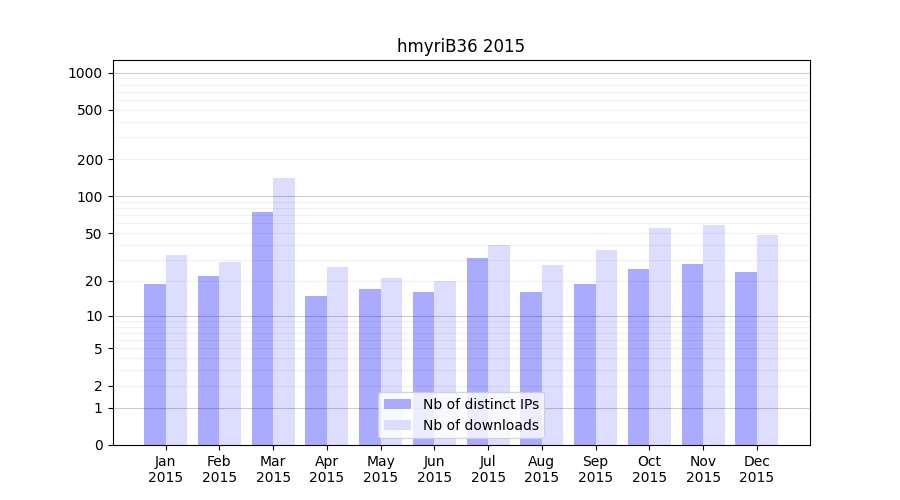Click the chart title hmyriB36 2015
900x500 pixels.
pos(460,46)
